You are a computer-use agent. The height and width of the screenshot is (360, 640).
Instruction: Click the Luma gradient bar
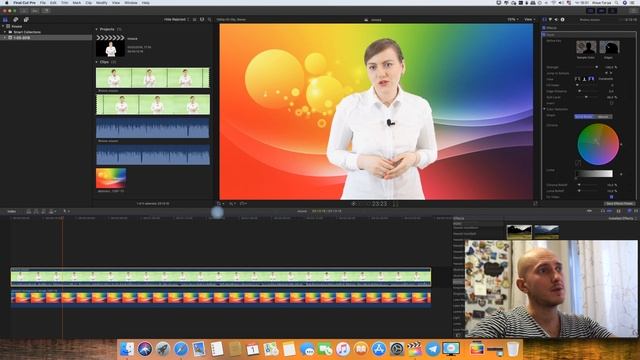click(x=594, y=174)
